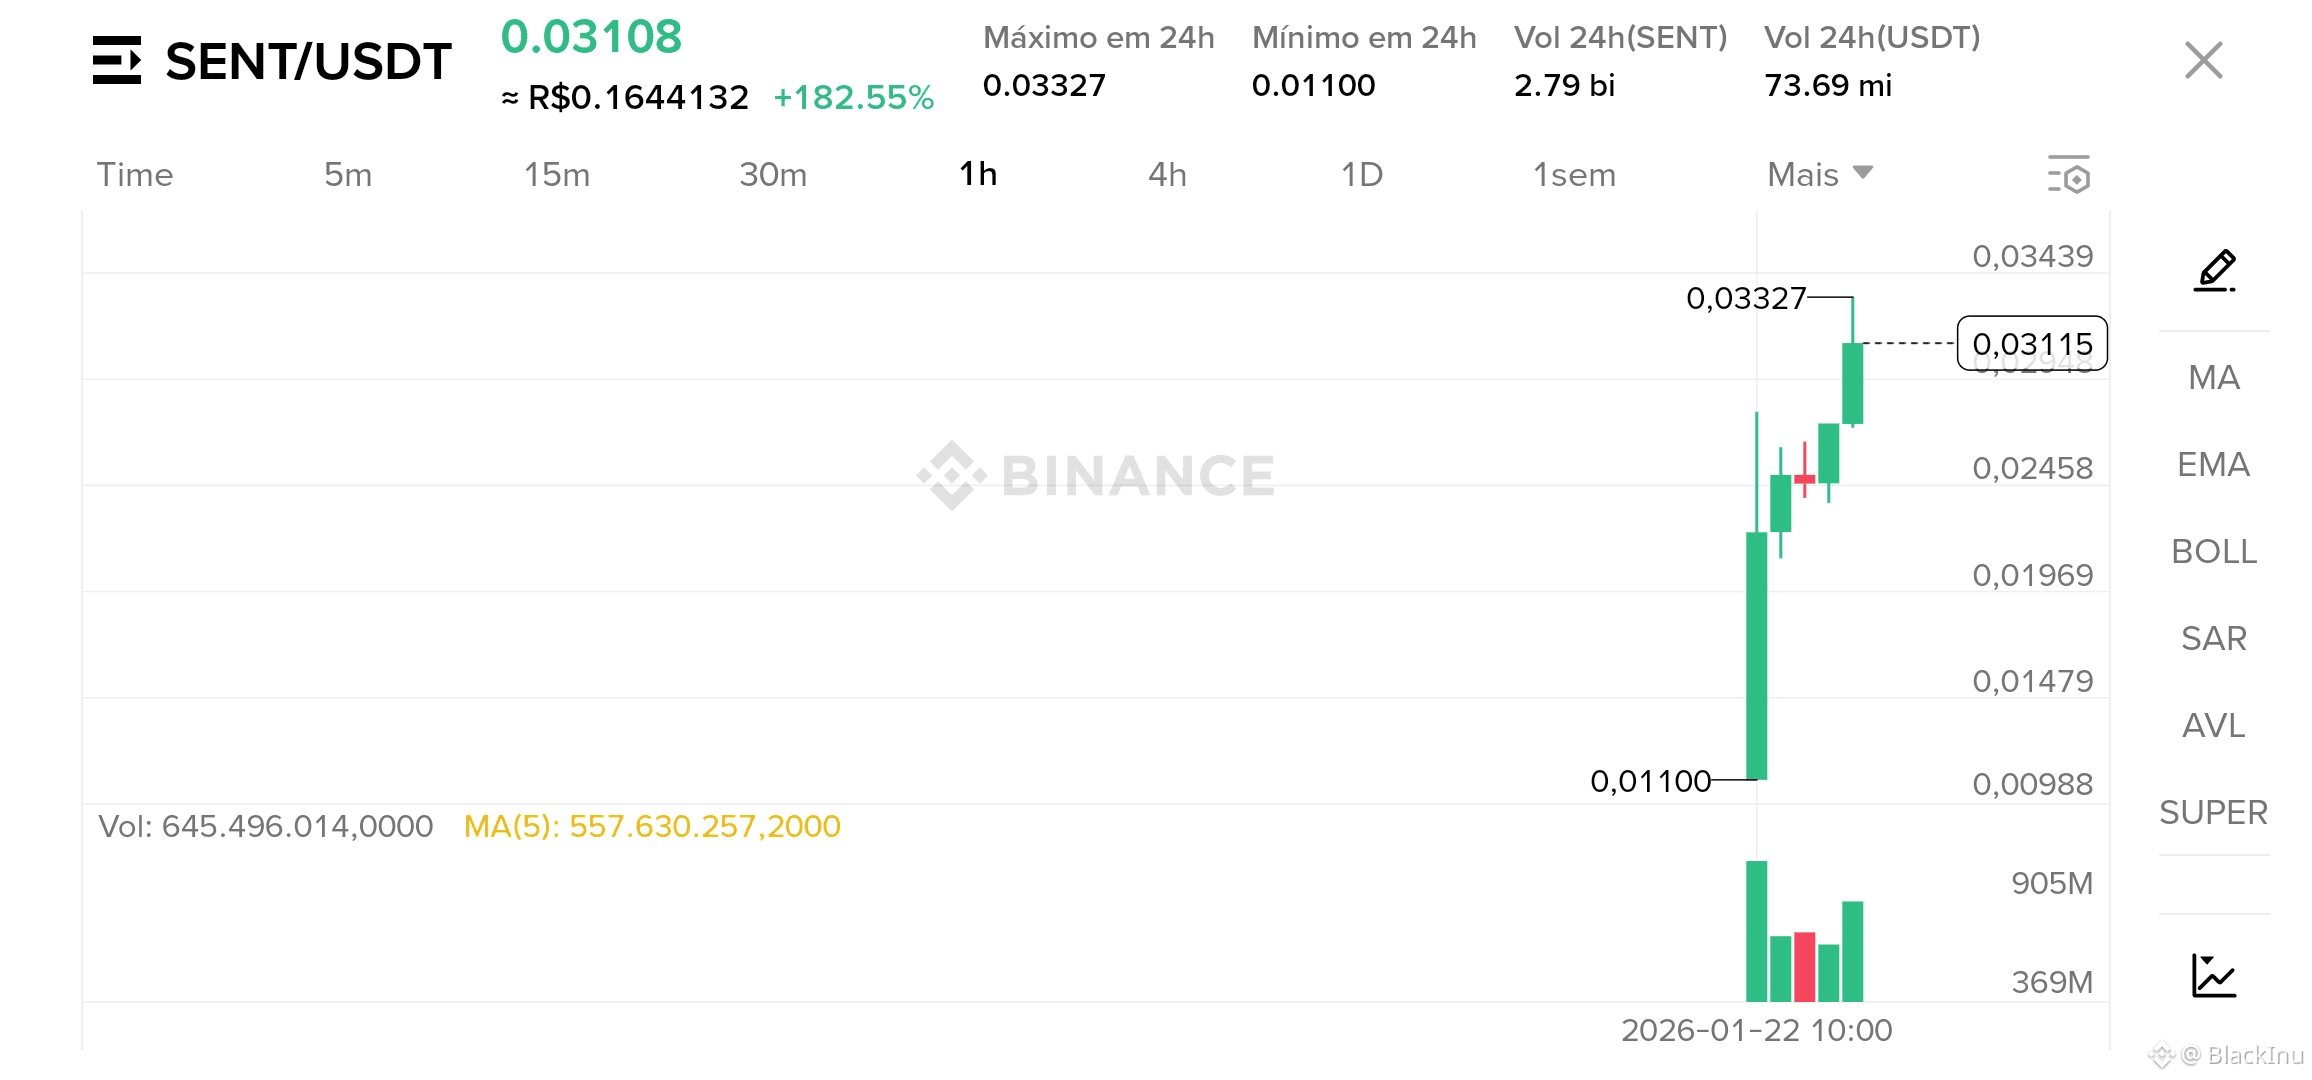Select the Time line chart tab
Image resolution: width=2312 pixels, height=1080 pixels.
(x=135, y=174)
